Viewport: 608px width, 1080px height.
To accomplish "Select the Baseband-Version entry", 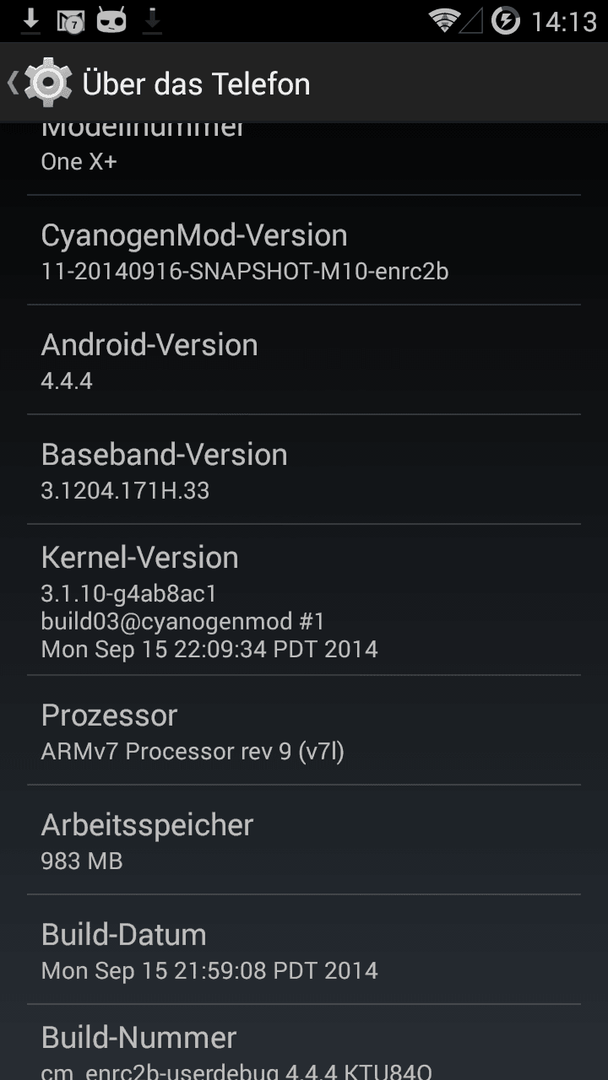I will (x=304, y=470).
